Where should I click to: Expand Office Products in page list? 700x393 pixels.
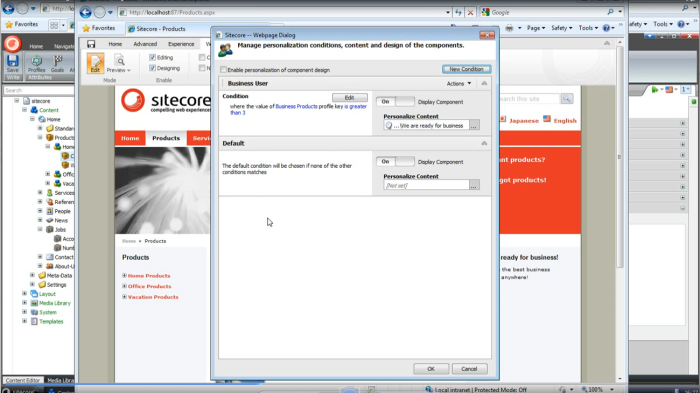click(125, 286)
